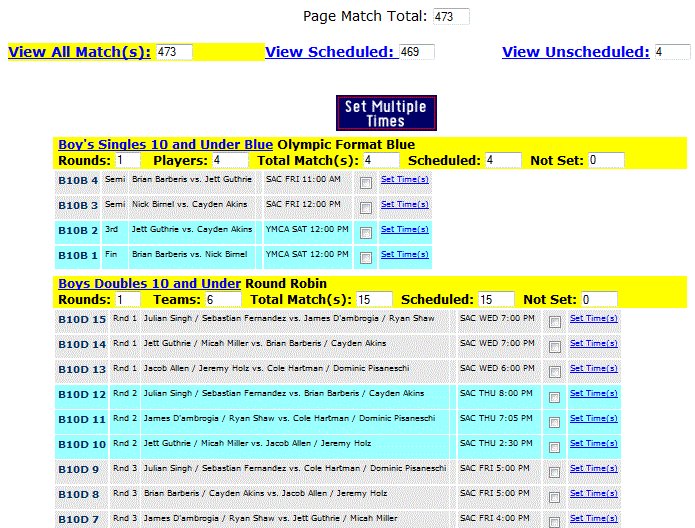Viewport: 695px width, 528px height.
Task: Open View All Match(s) link
Action: (79, 52)
